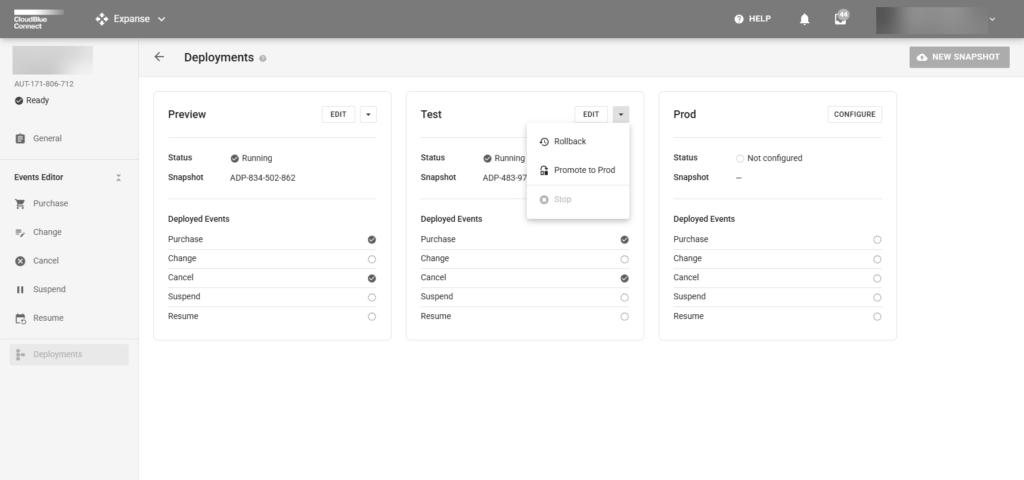The image size is (1024, 480).
Task: Toggle Preview Change event circle
Action: (372, 259)
